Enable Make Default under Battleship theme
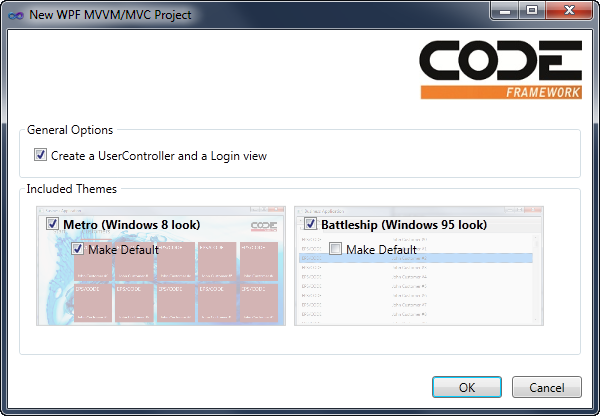 (336, 249)
